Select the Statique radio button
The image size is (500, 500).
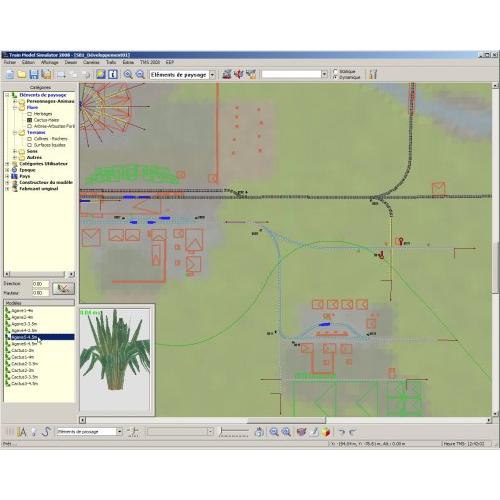click(x=335, y=71)
